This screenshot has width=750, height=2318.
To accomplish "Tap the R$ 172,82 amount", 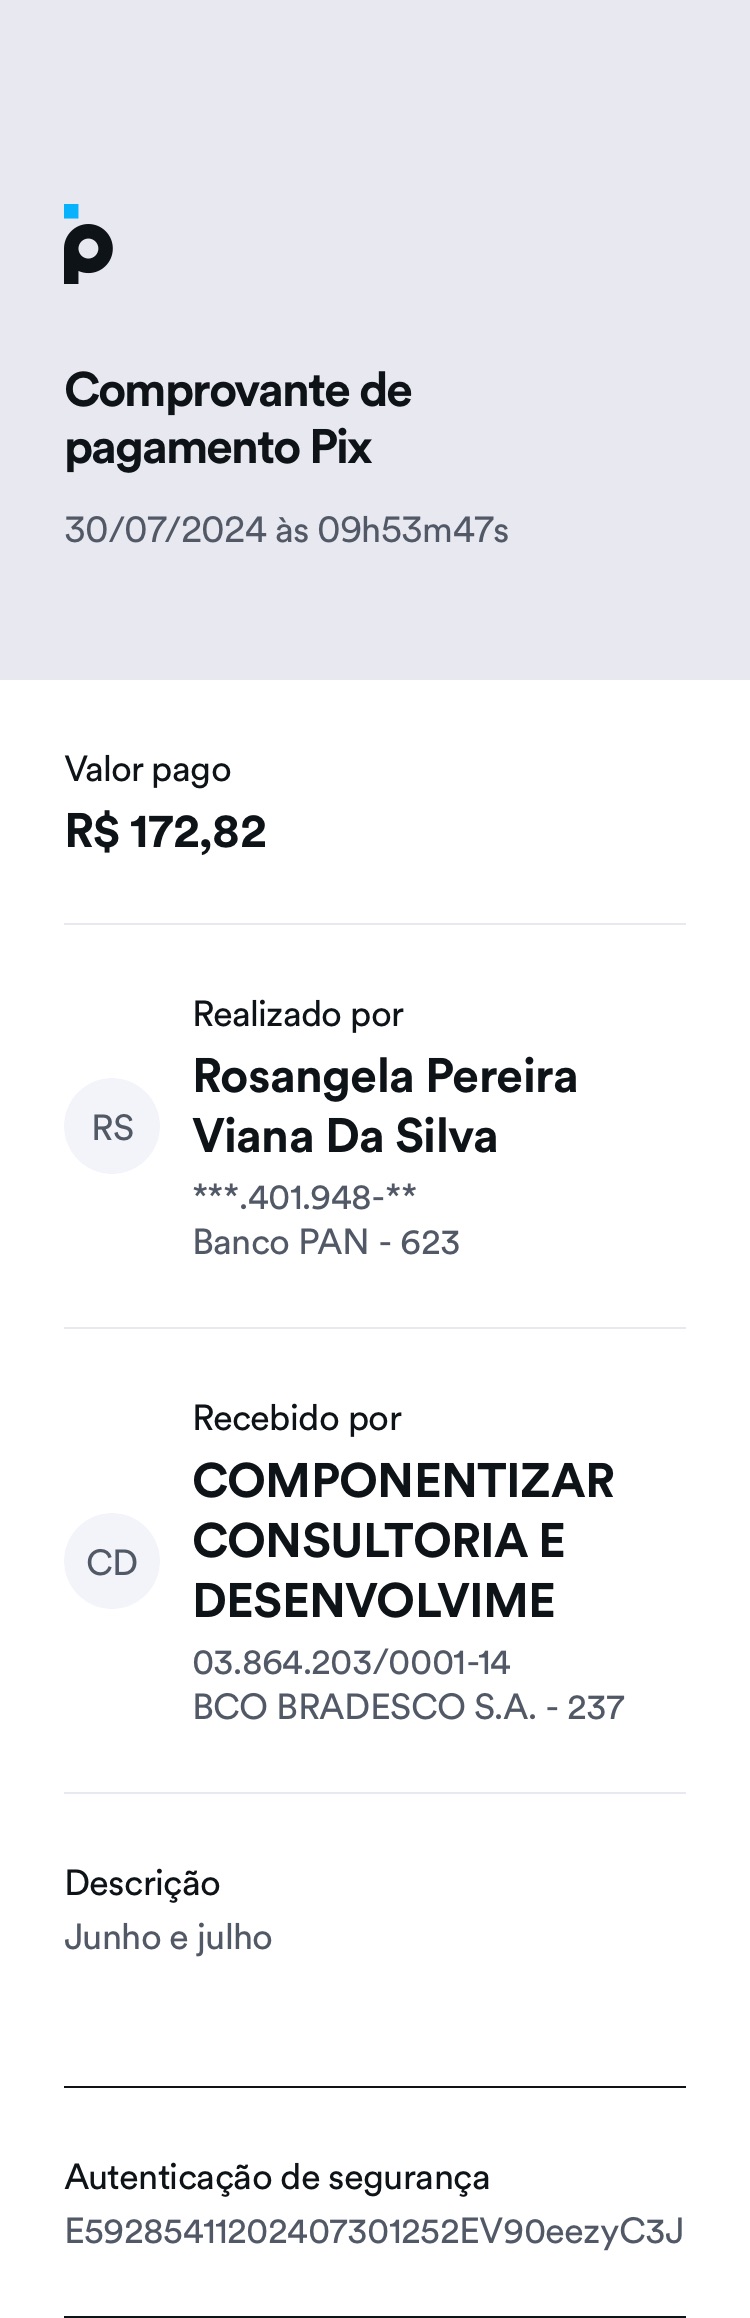I will pos(166,832).
